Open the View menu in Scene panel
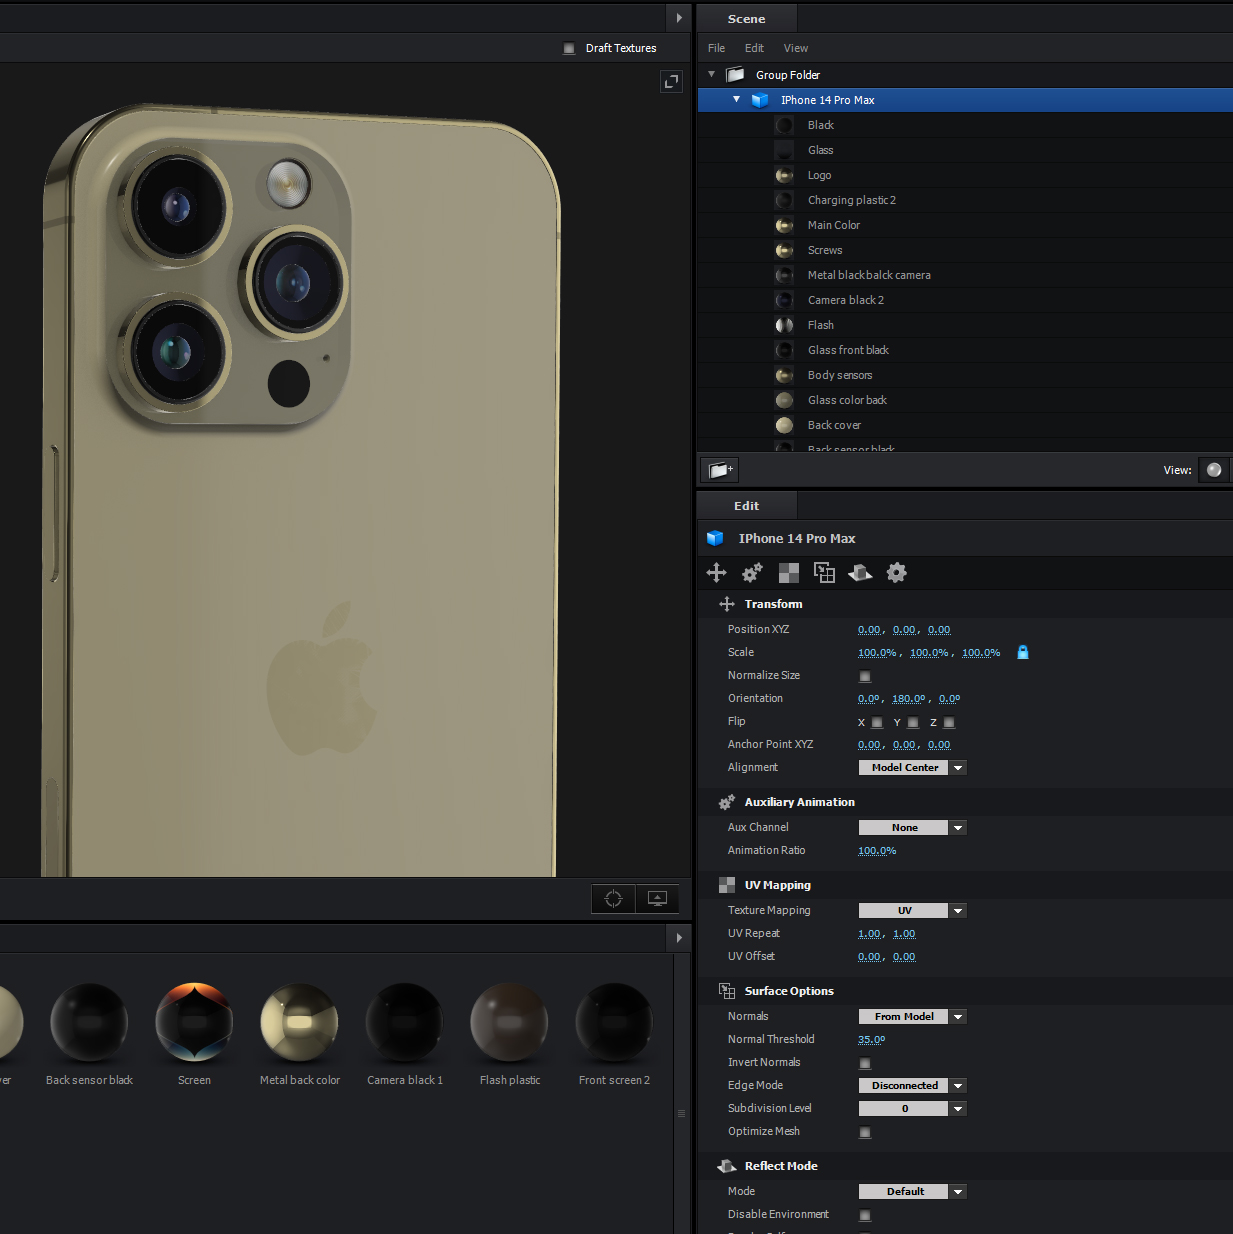1233x1234 pixels. 796,48
